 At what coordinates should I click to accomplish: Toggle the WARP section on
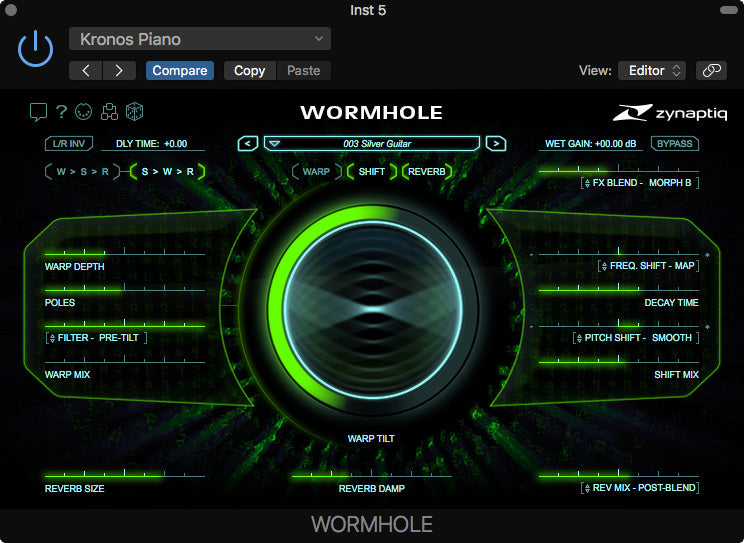pos(316,172)
